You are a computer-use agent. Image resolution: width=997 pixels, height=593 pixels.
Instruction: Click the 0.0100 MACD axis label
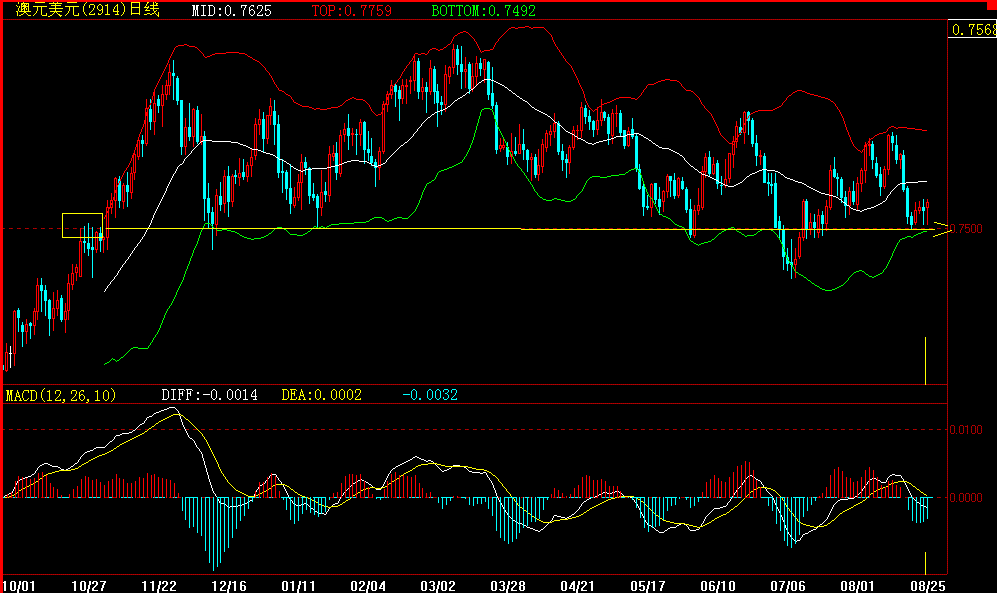coord(966,430)
